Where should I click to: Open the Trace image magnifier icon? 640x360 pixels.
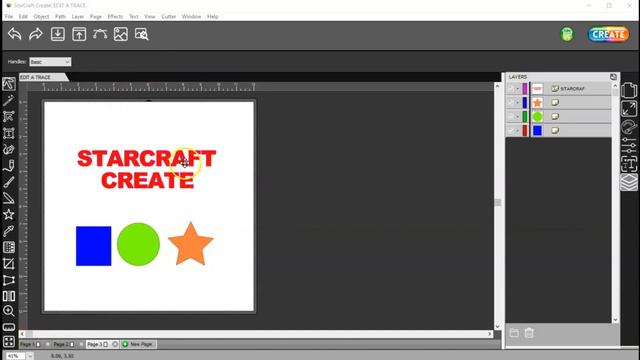(x=142, y=34)
